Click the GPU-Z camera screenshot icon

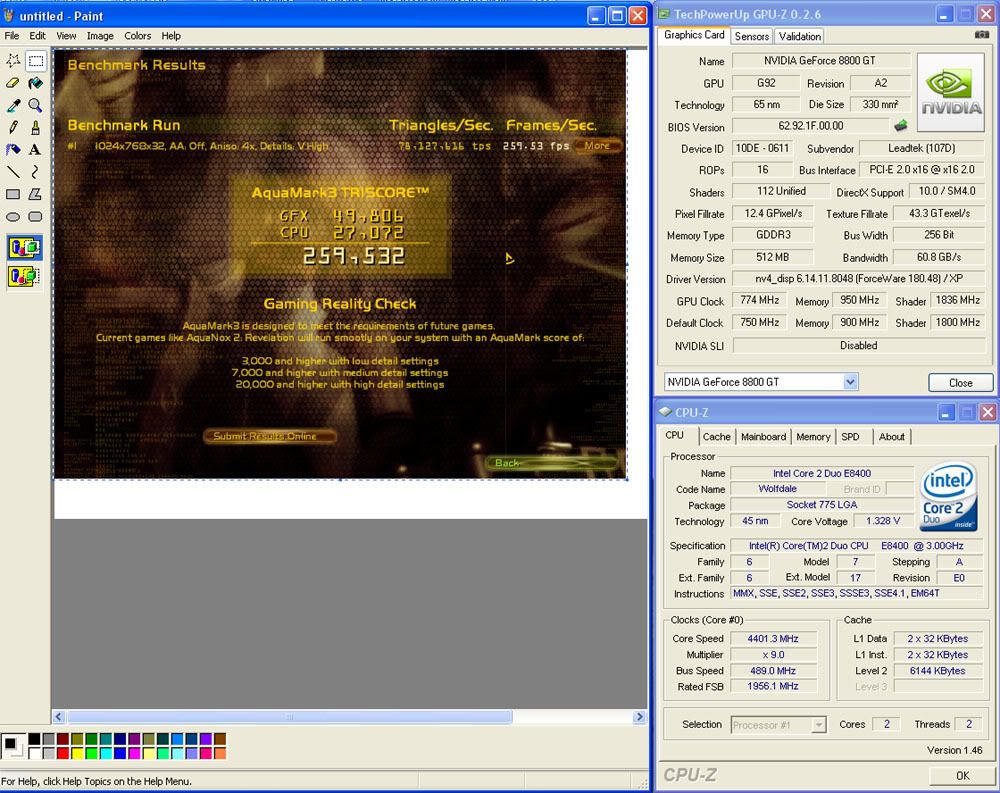(x=982, y=35)
